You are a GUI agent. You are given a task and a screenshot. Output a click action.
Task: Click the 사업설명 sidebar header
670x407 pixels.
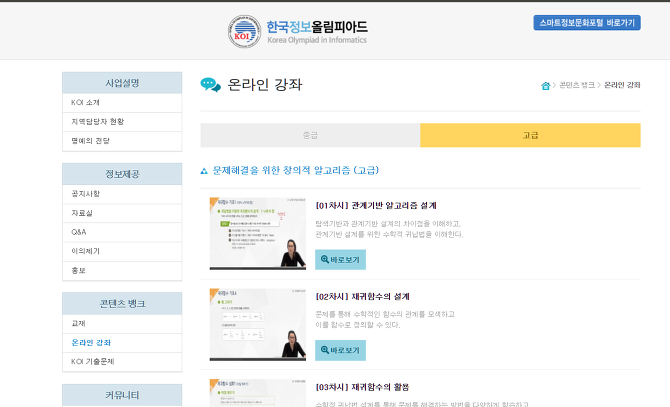click(x=122, y=83)
